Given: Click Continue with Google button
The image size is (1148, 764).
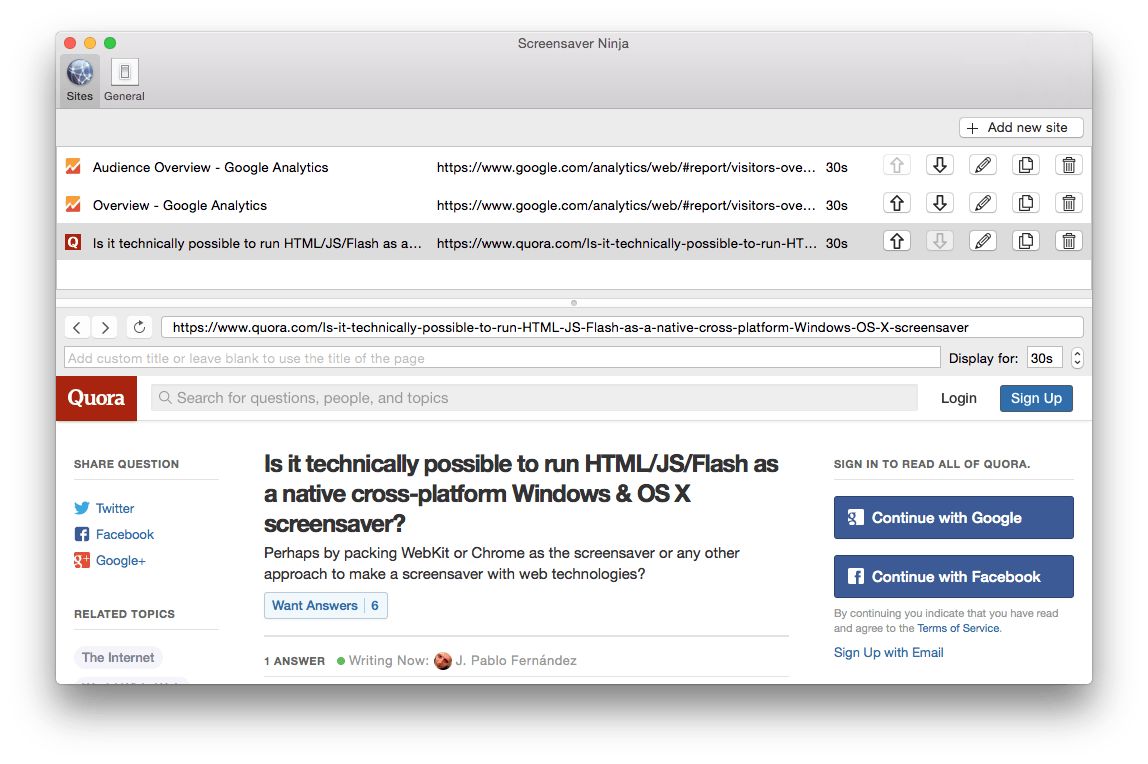Looking at the screenshot, I should 953,518.
